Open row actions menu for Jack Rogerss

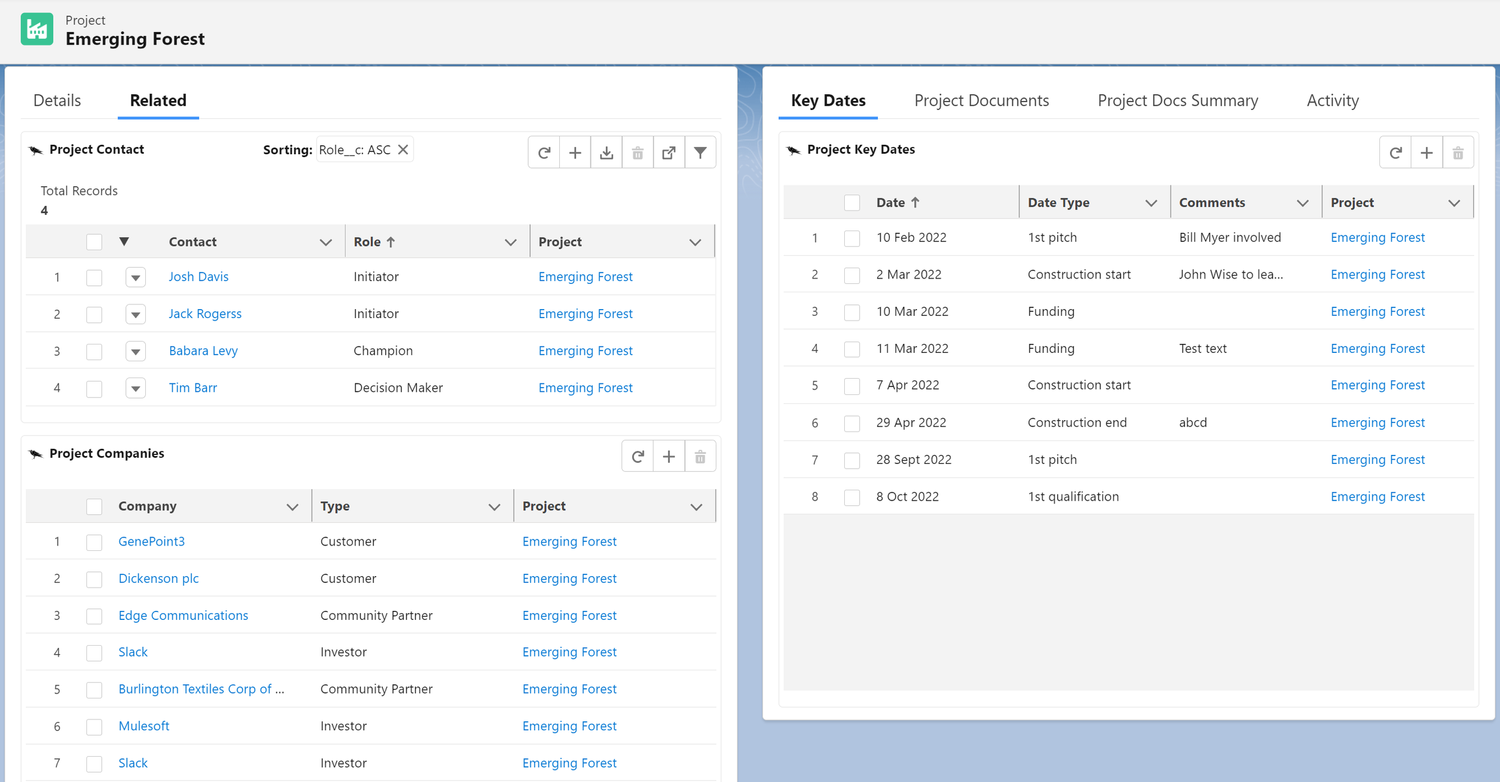pyautogui.click(x=136, y=314)
